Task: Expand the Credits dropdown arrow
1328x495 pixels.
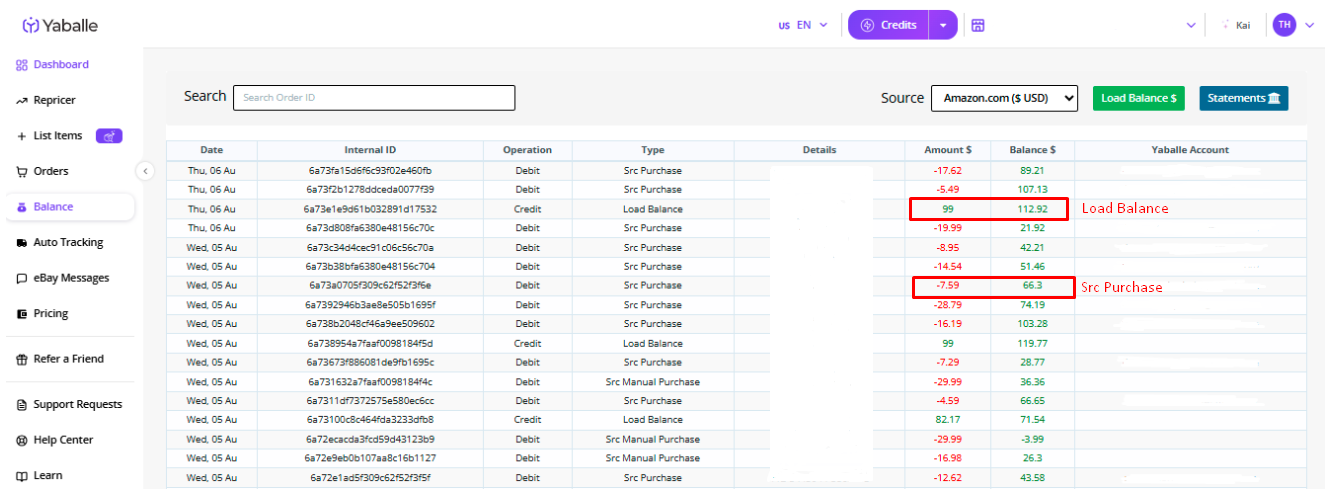Action: point(943,25)
